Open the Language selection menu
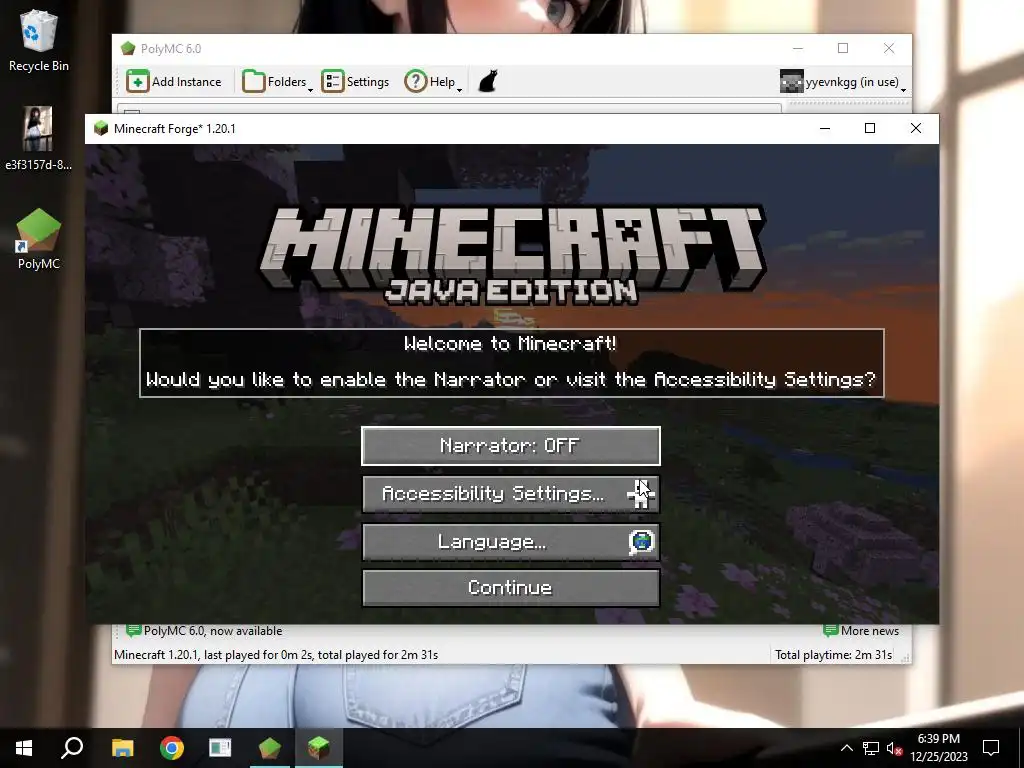 point(511,541)
